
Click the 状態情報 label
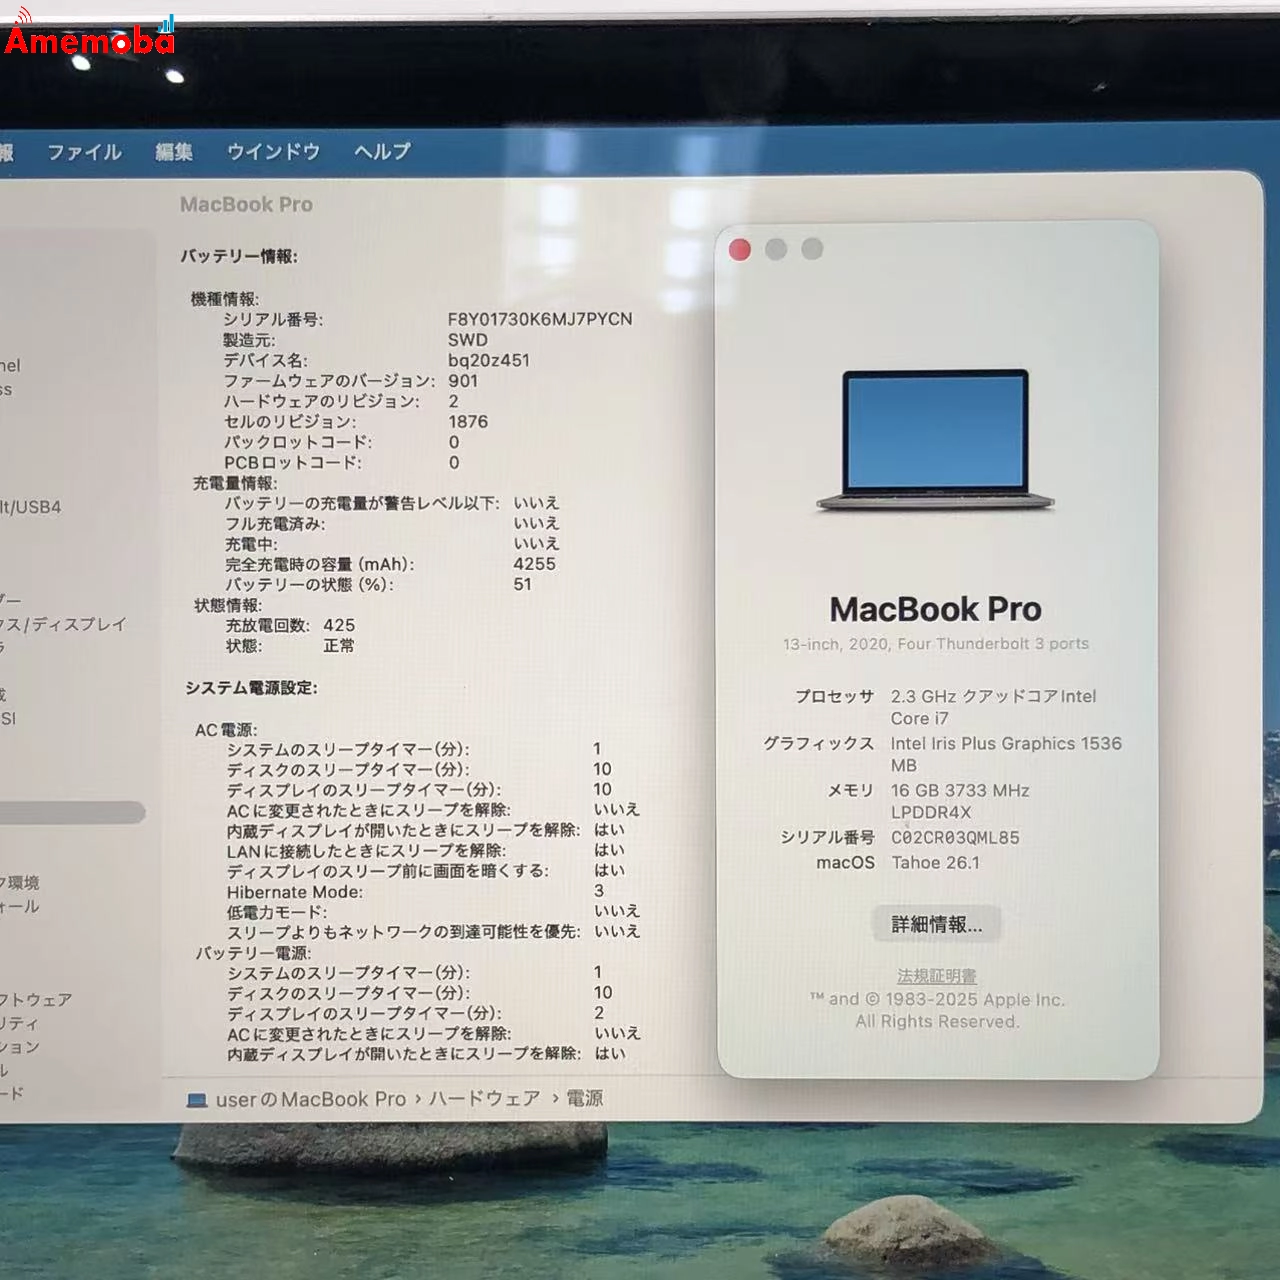pos(228,605)
